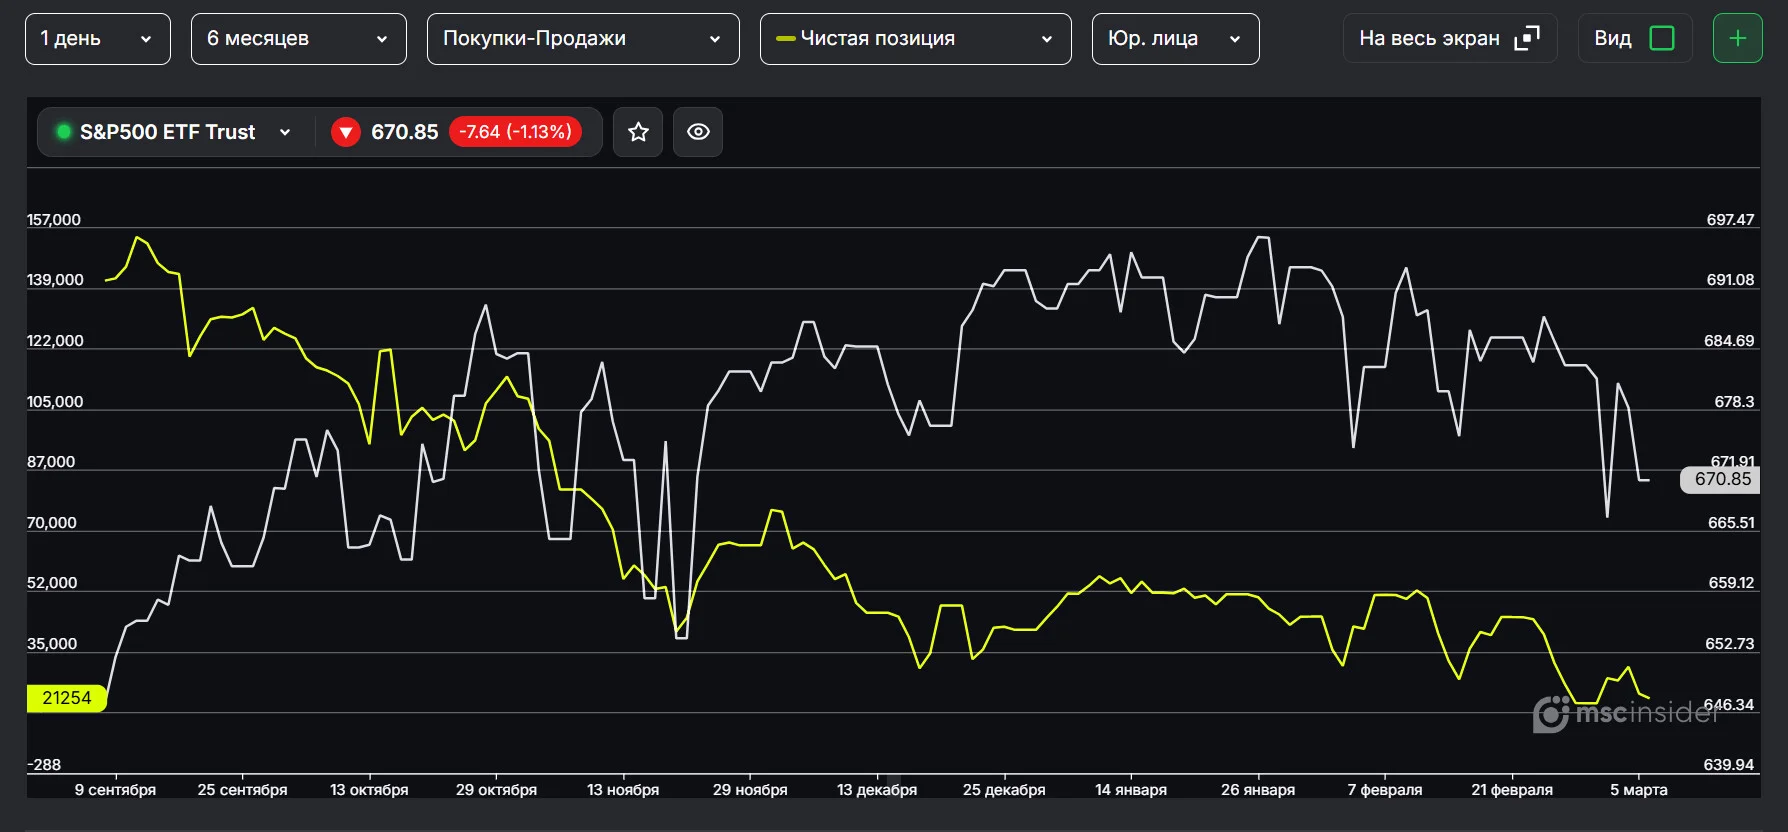Click the '9 сентября' date label
This screenshot has height=832, width=1788.
click(x=115, y=790)
